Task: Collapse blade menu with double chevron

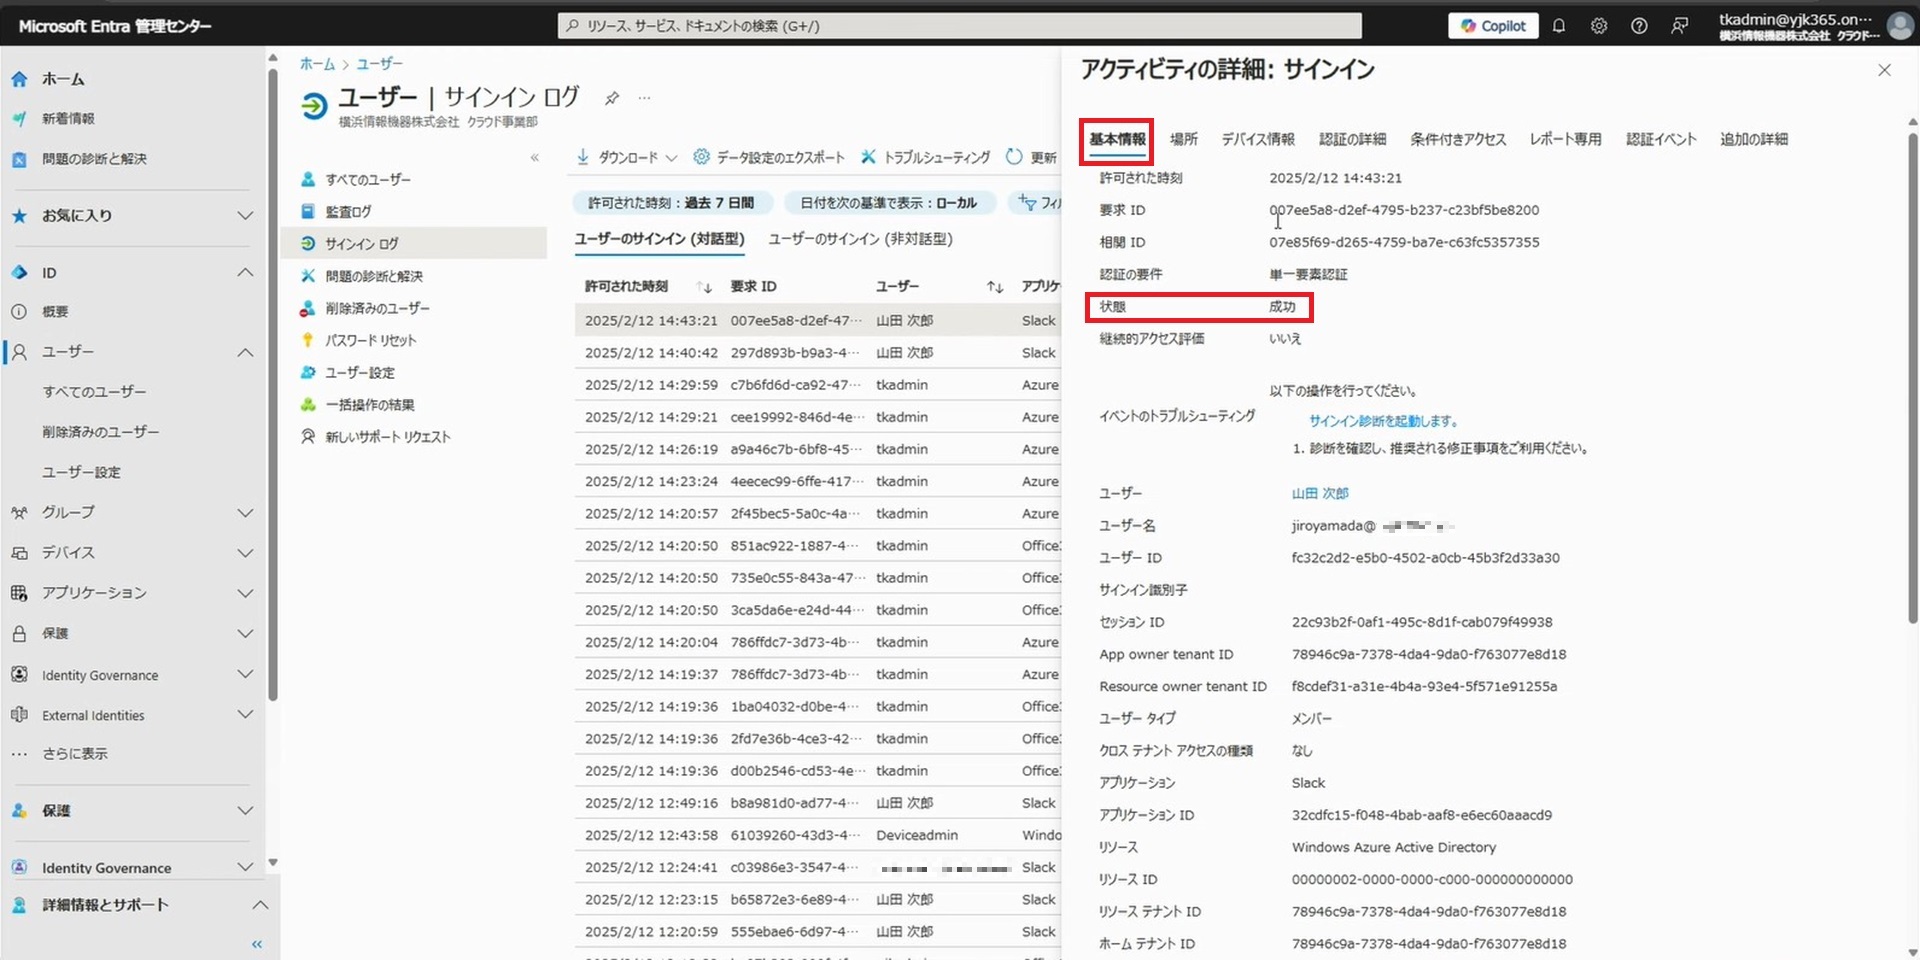Action: (535, 158)
